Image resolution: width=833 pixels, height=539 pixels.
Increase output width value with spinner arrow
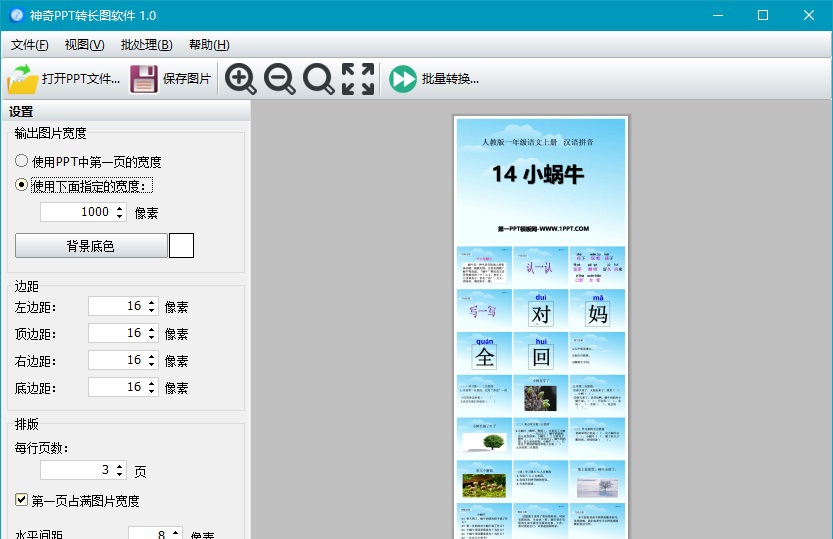point(120,208)
